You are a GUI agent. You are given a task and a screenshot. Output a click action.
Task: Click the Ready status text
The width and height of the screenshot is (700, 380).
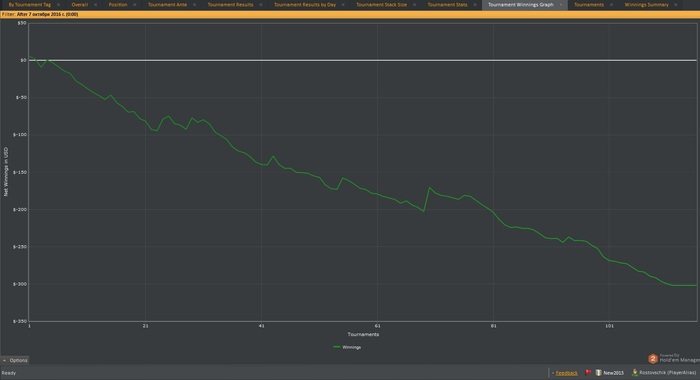pos(8,373)
